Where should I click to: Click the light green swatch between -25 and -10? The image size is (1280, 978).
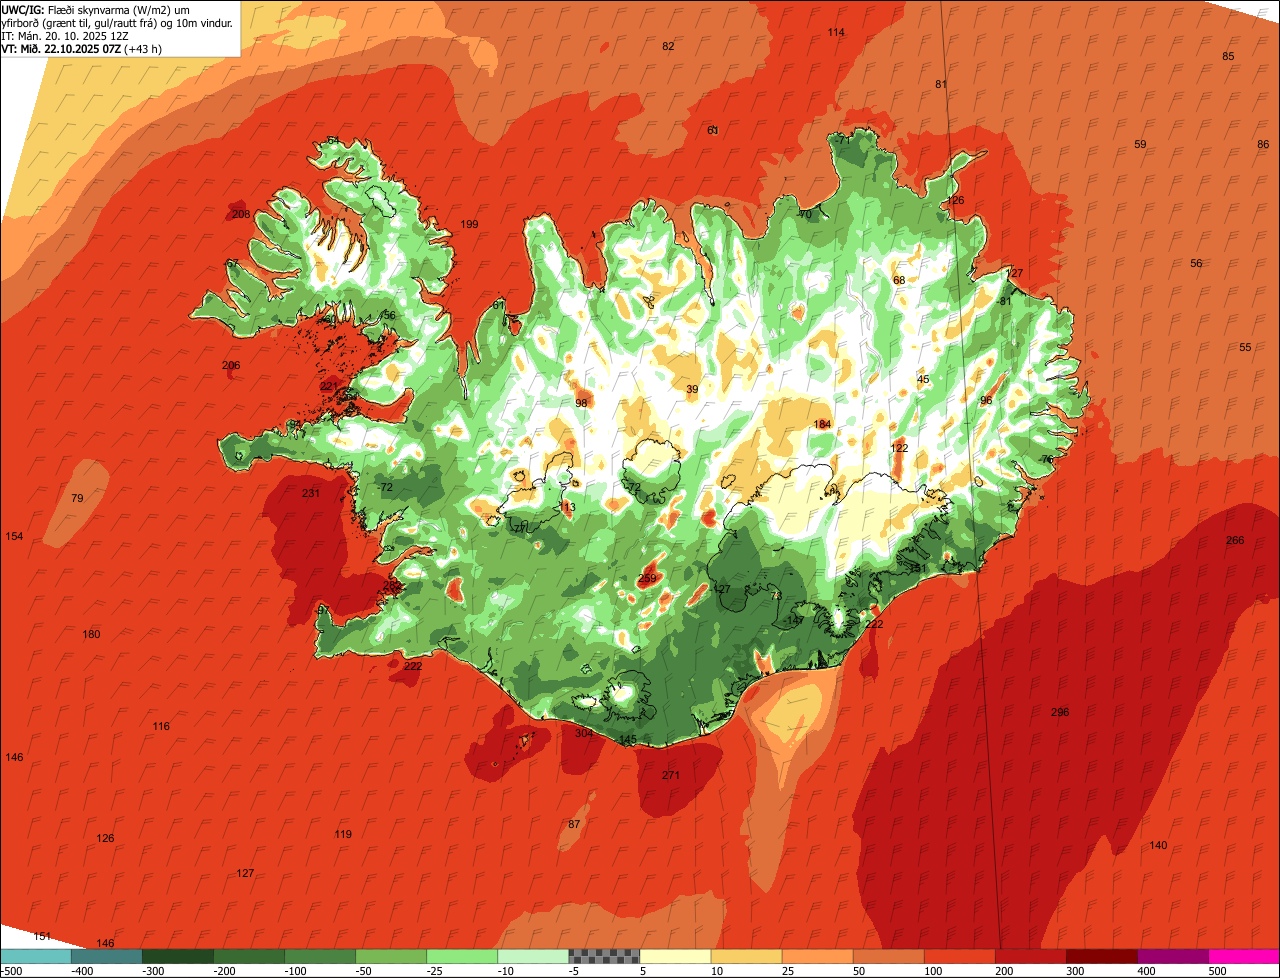click(462, 956)
